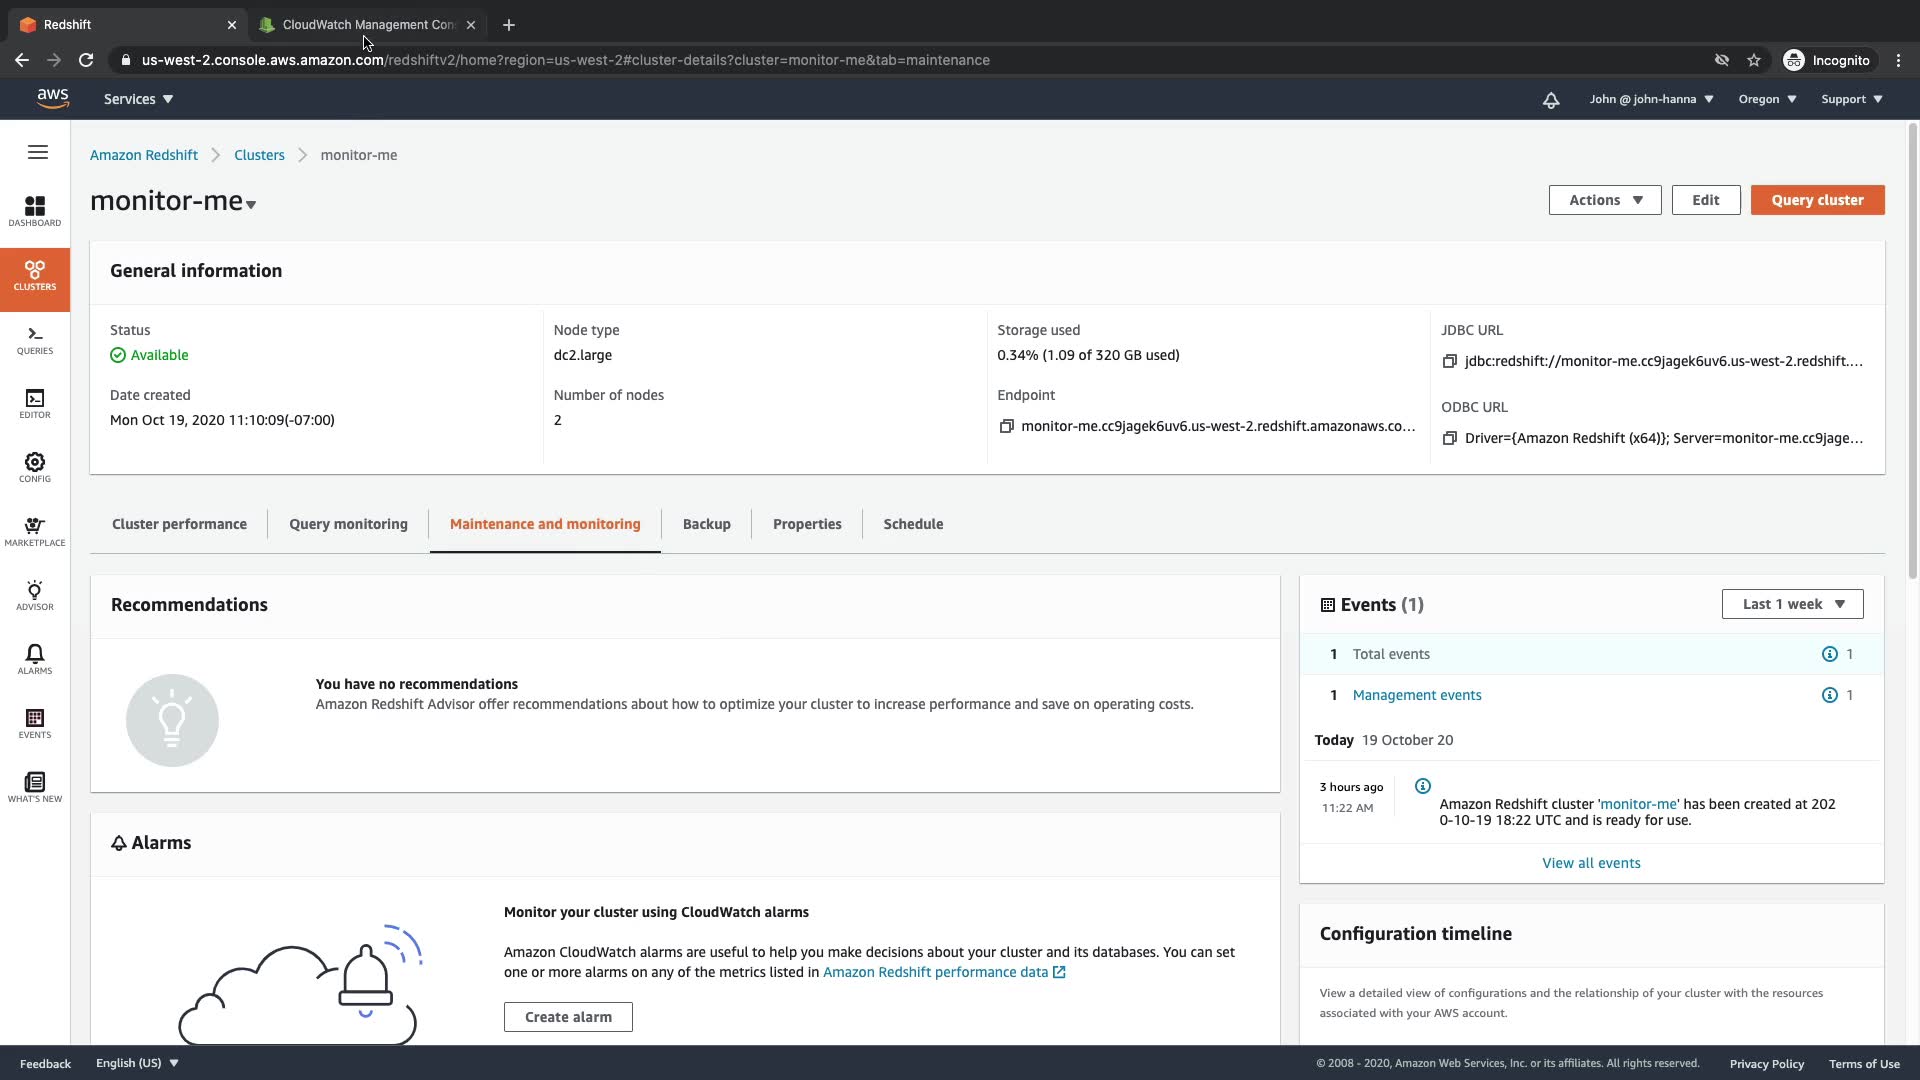Switch to the Query monitoring tab
Viewport: 1920px width, 1080px height.
(348, 524)
